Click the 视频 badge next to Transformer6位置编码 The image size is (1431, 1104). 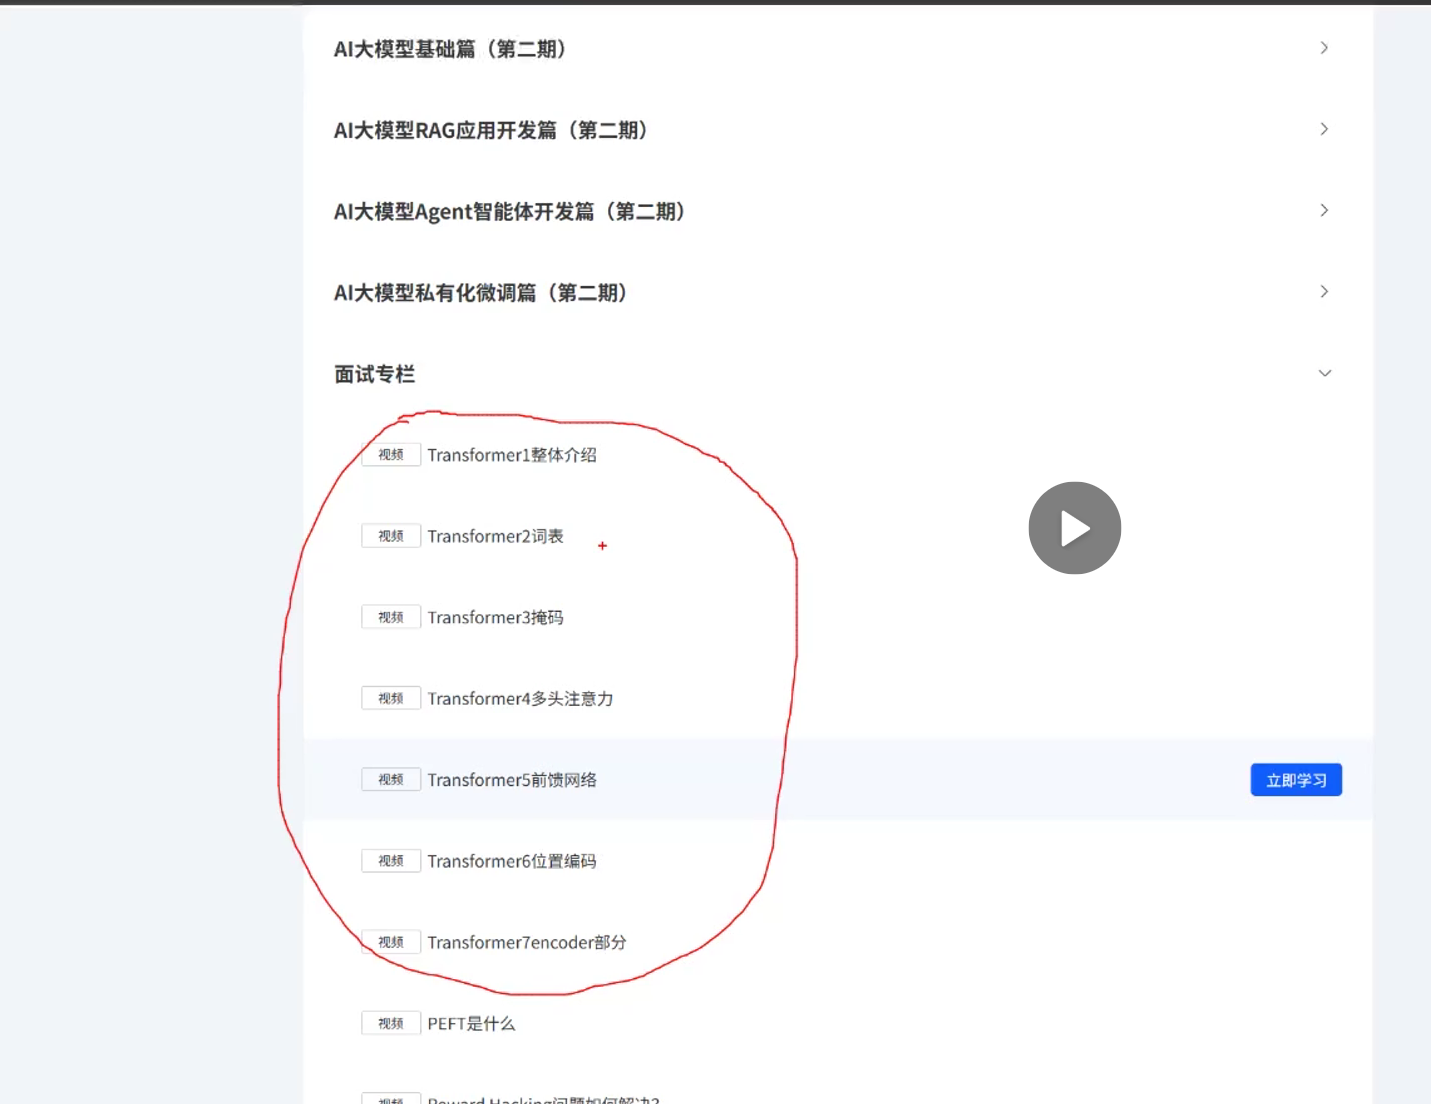[x=390, y=860]
